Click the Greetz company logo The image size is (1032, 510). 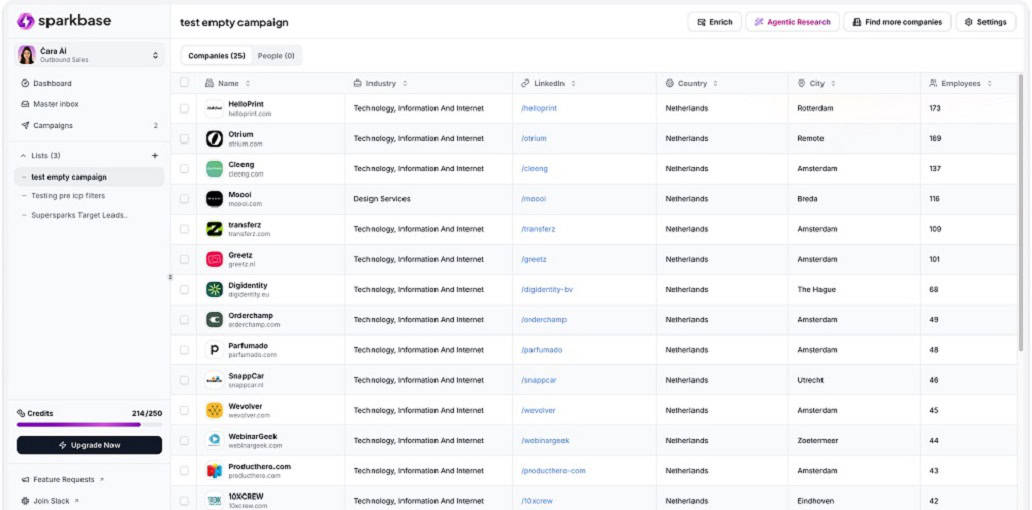point(214,260)
